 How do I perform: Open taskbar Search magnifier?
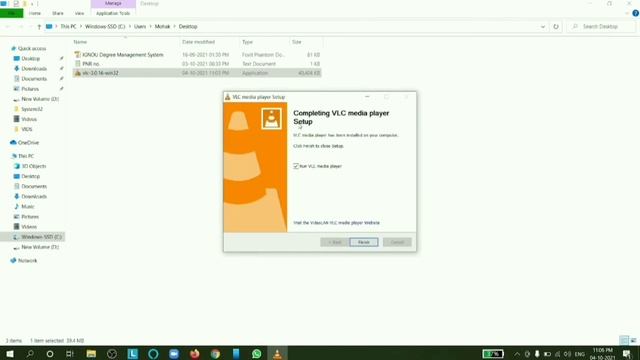tap(30, 353)
